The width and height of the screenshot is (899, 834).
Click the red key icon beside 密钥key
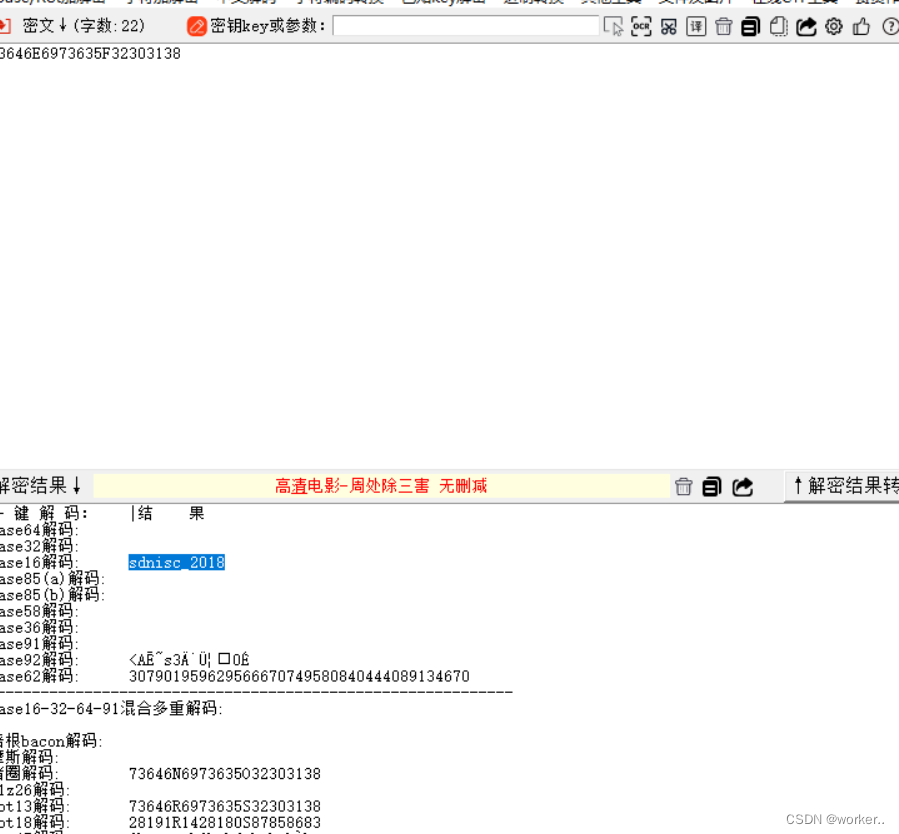point(198,27)
